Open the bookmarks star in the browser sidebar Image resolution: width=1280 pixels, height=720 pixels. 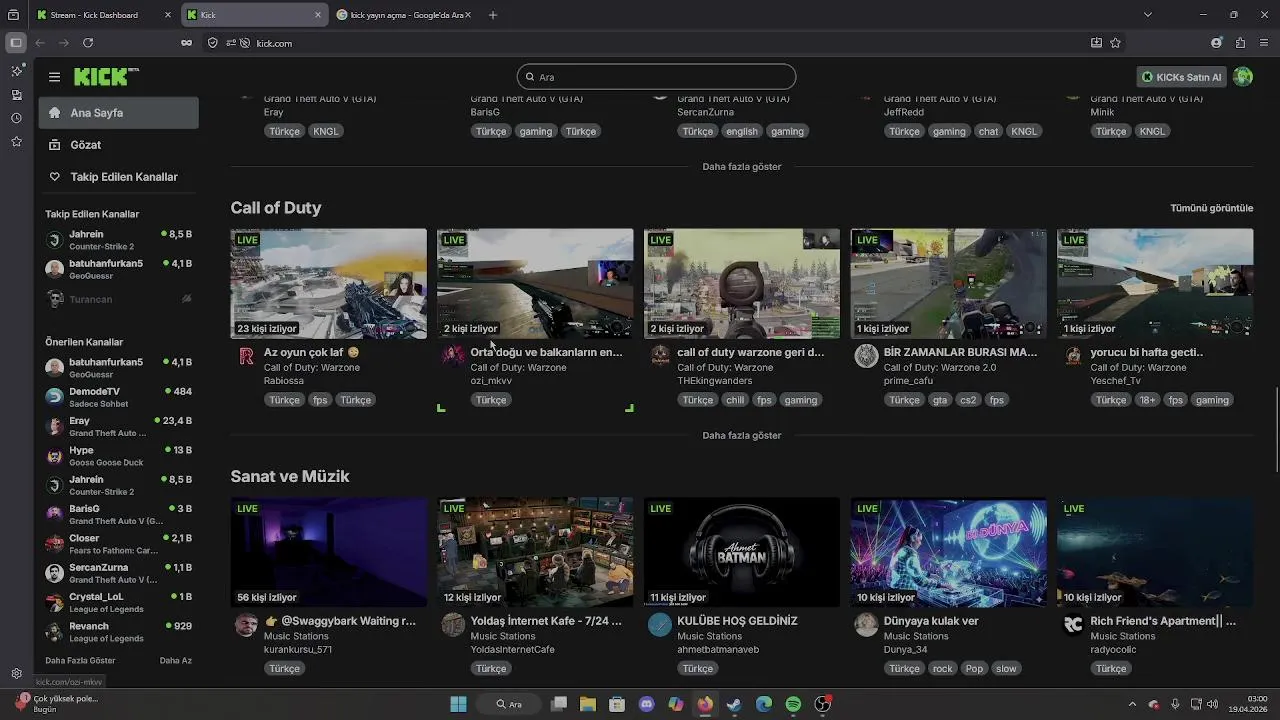pos(16,142)
